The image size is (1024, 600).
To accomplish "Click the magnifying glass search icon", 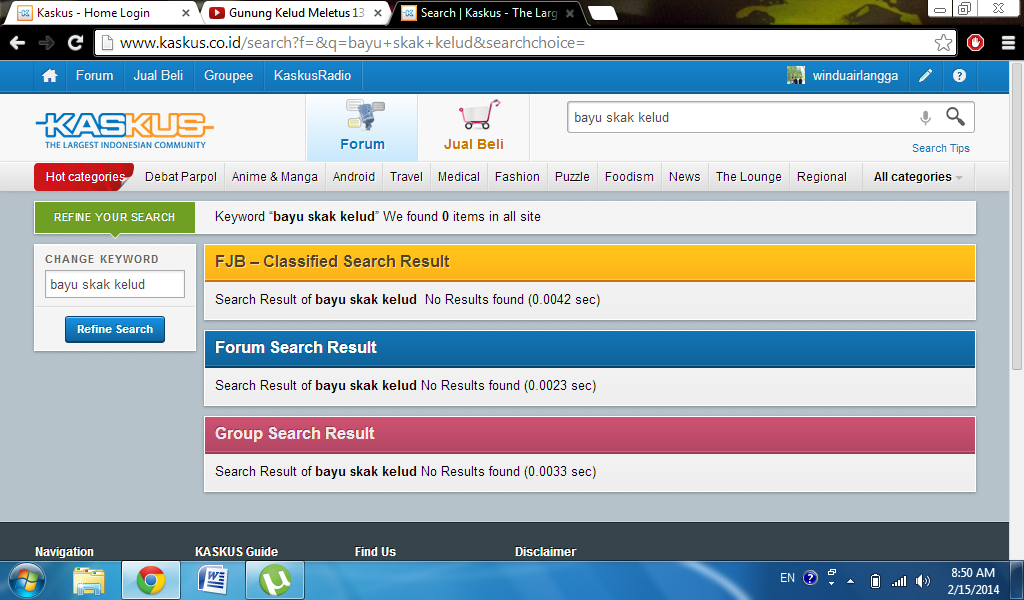I will 955,117.
